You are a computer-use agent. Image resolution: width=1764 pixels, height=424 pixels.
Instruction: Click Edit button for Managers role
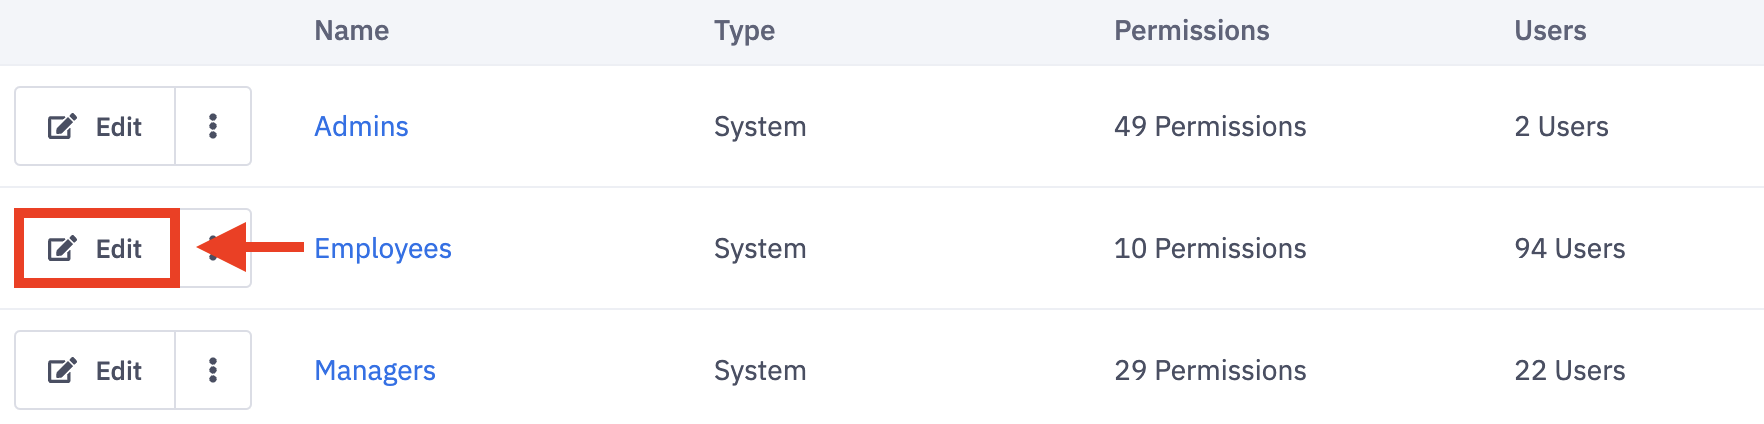pos(95,371)
